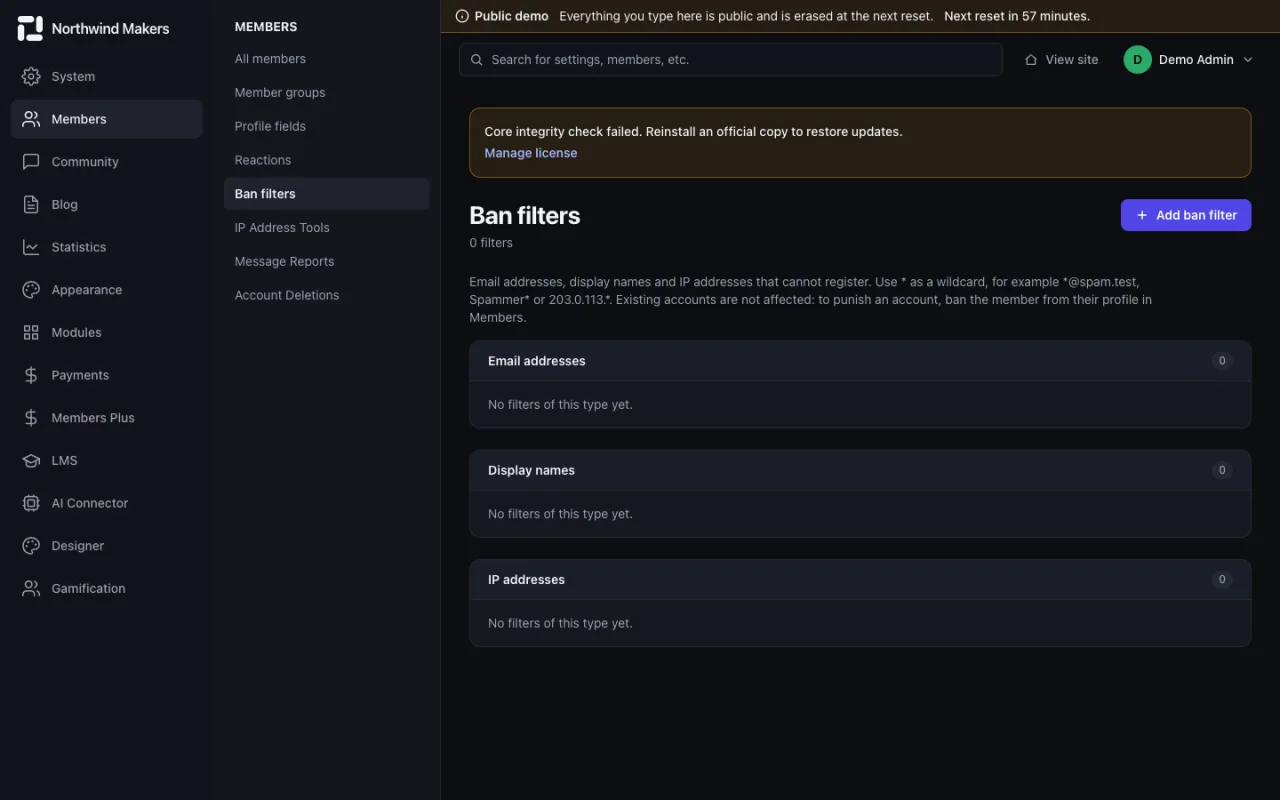Open Member groups in the submenu
Viewport: 1280px width, 800px height.
(326, 93)
